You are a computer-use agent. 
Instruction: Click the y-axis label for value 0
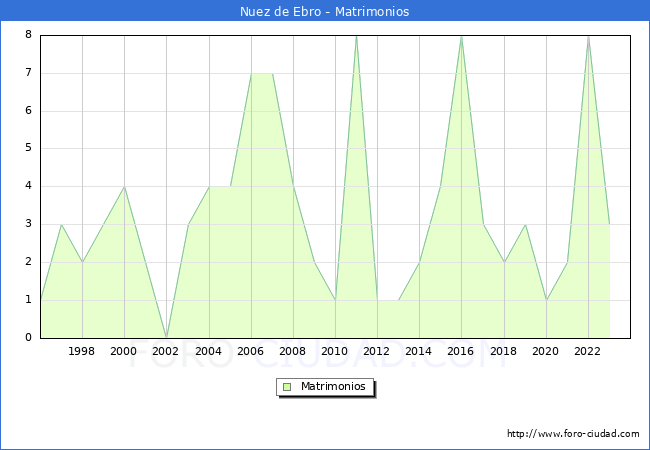pos(29,338)
